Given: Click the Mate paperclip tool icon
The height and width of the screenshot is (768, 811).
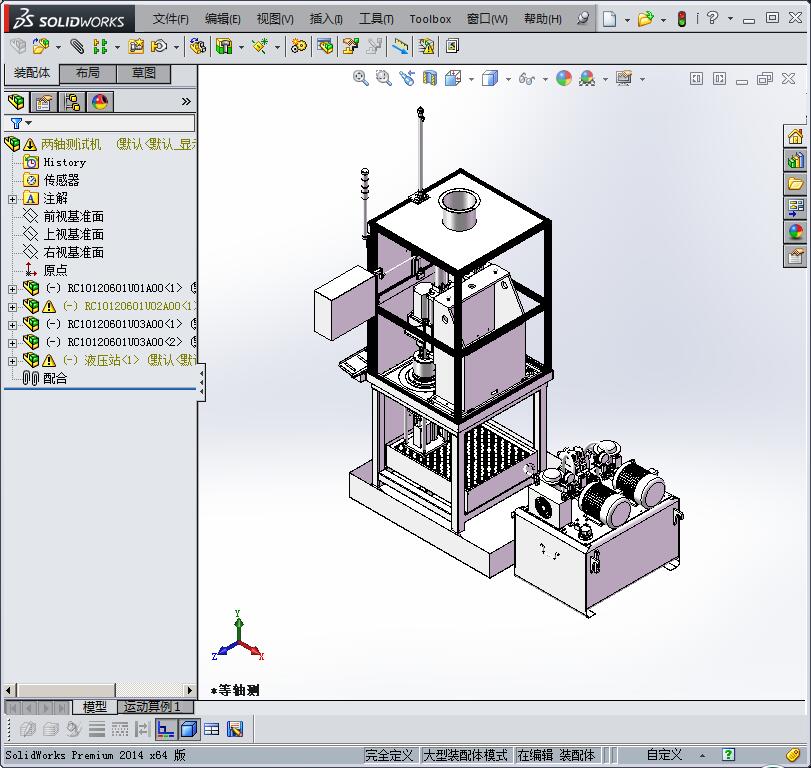Looking at the screenshot, I should [x=77, y=47].
